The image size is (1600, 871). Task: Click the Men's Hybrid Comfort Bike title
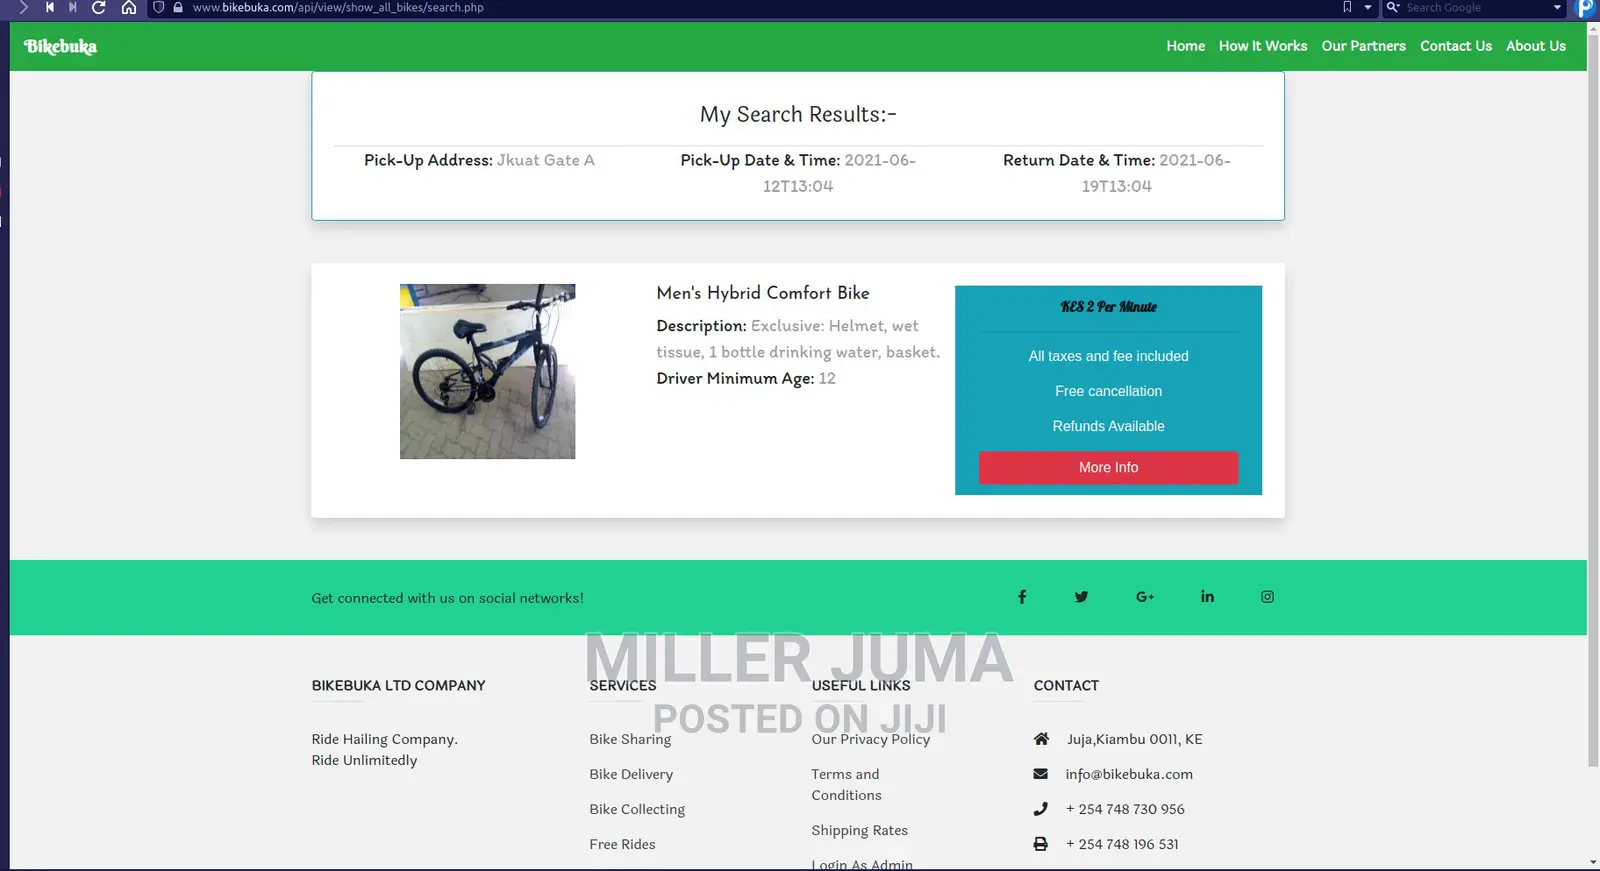click(x=763, y=293)
